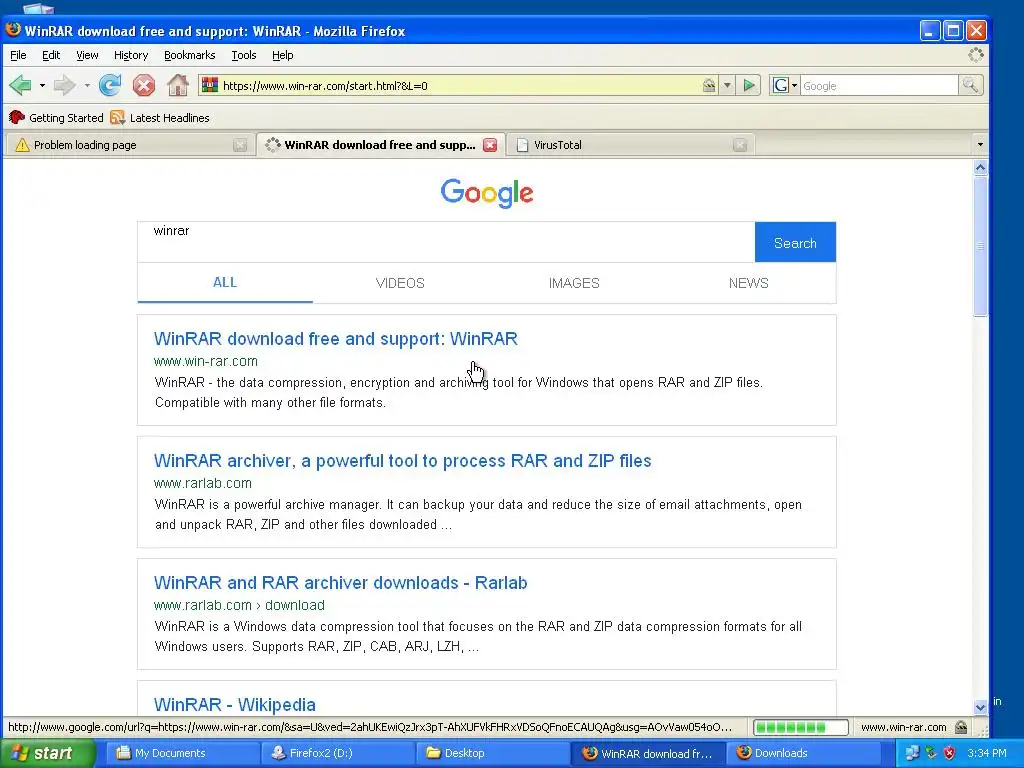Open WinRAR archiver powerful tool link

(x=402, y=460)
